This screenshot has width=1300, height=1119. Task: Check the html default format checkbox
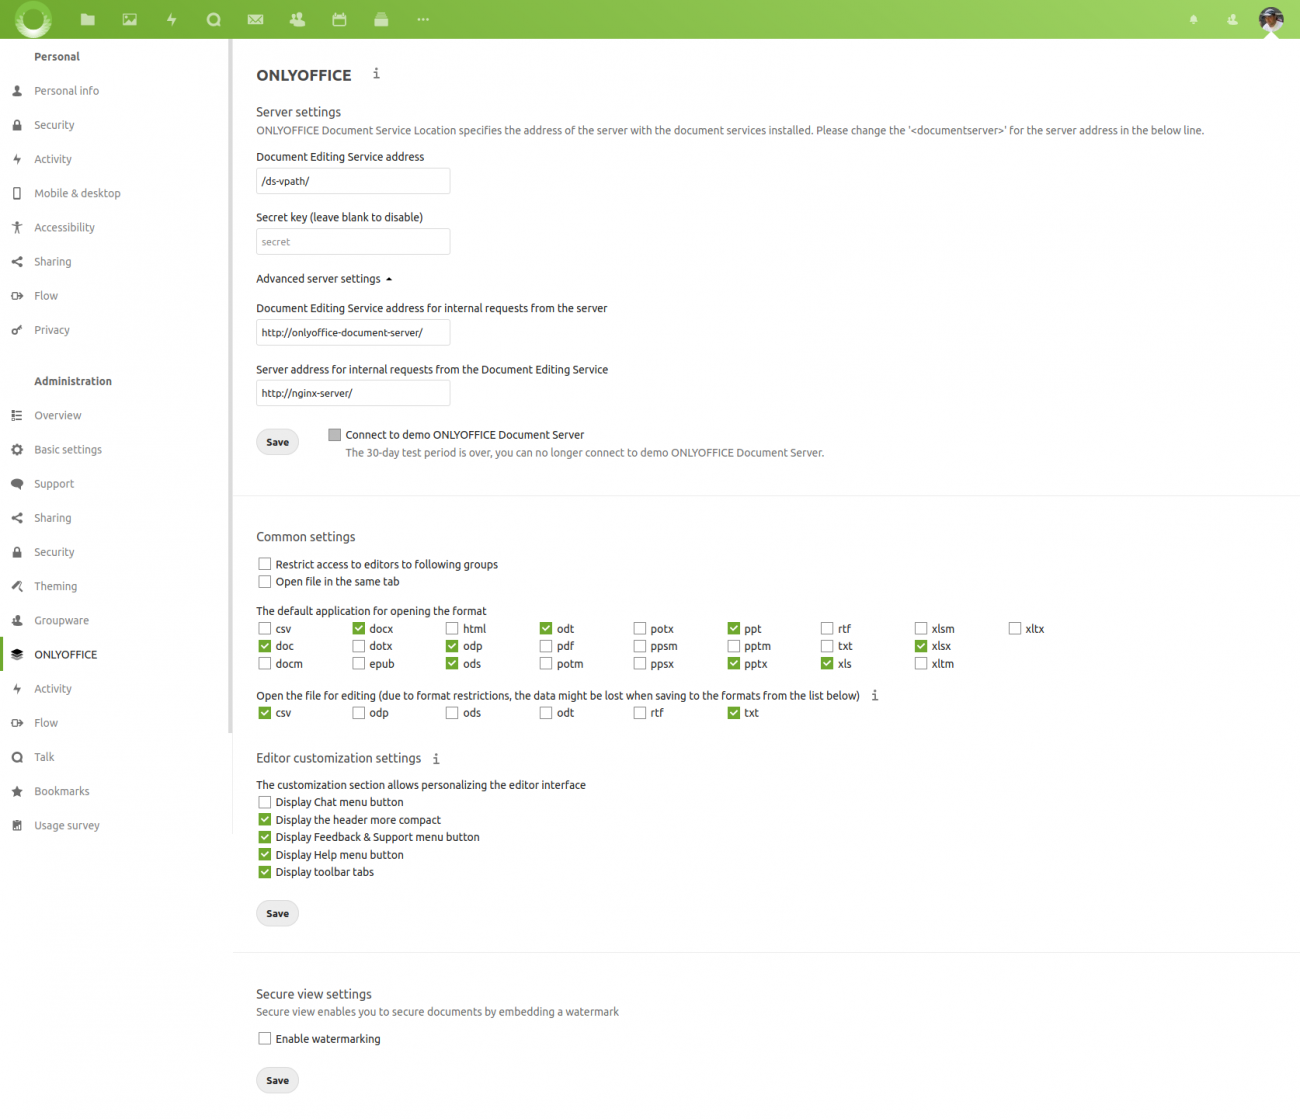452,629
